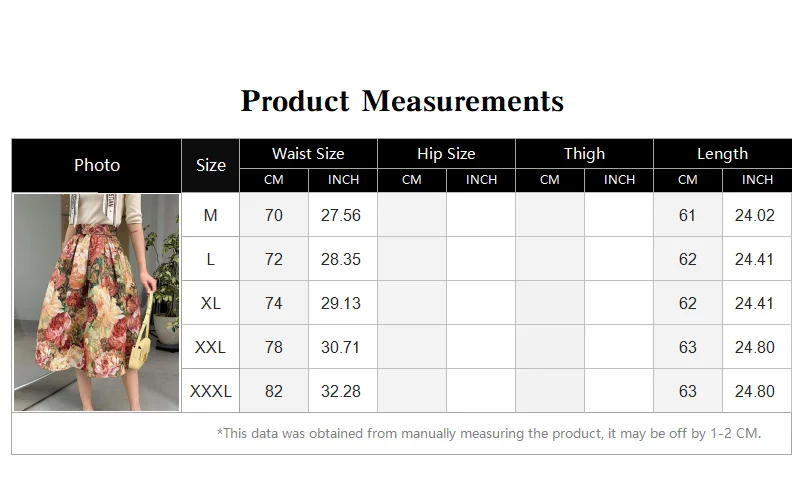Click the floral skirt product photo

[x=97, y=302]
